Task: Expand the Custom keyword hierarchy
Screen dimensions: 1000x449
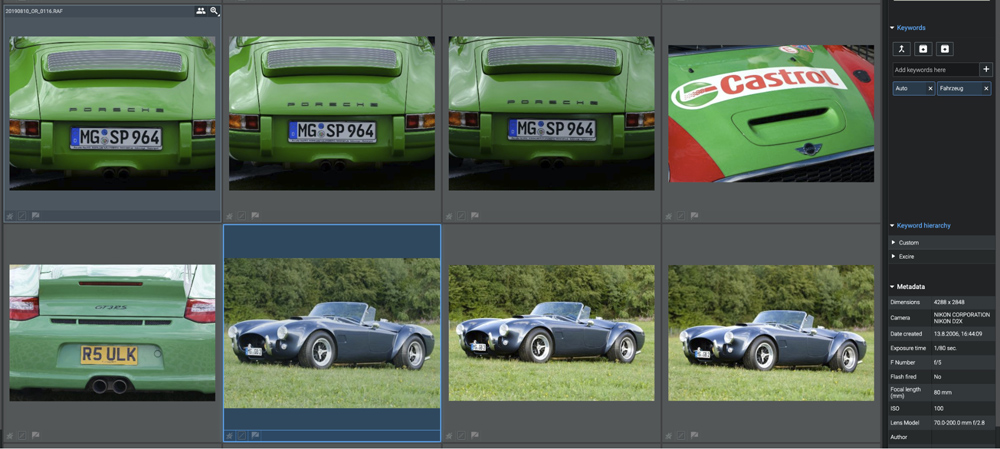Action: (x=894, y=243)
